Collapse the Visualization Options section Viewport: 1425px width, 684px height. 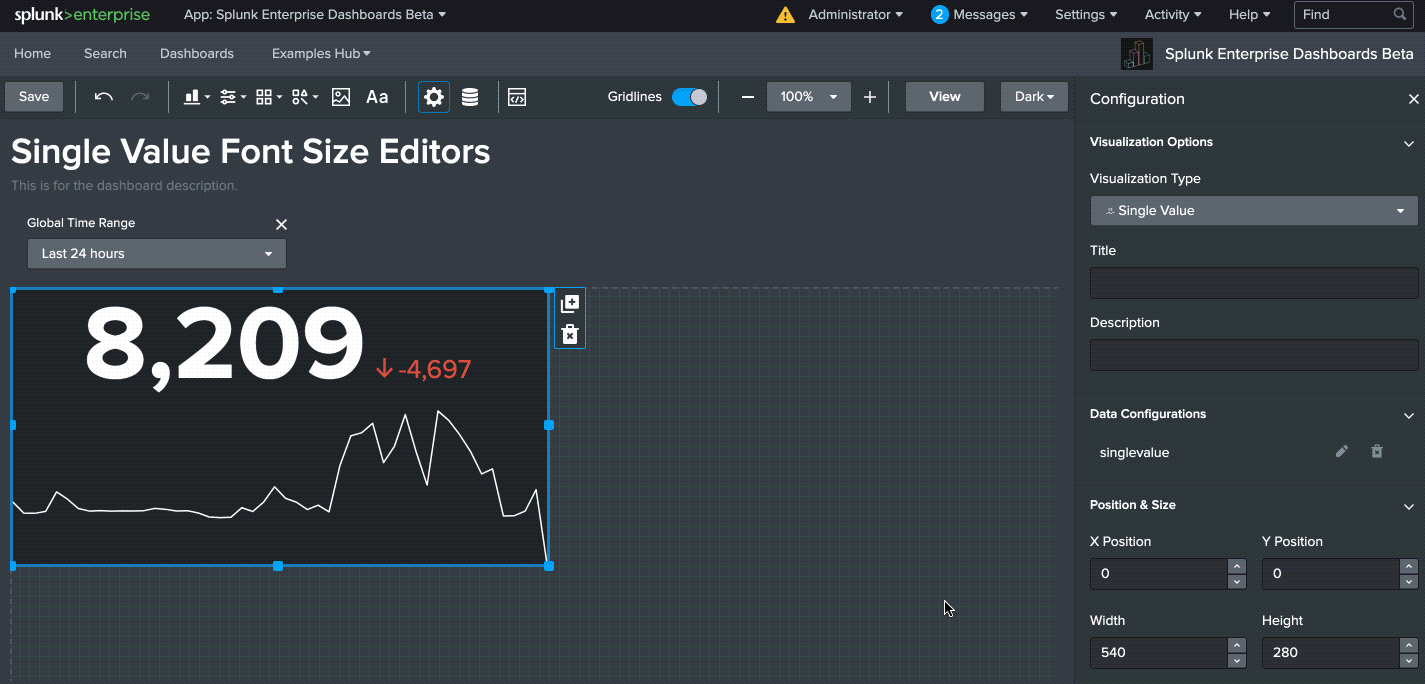tap(1408, 142)
